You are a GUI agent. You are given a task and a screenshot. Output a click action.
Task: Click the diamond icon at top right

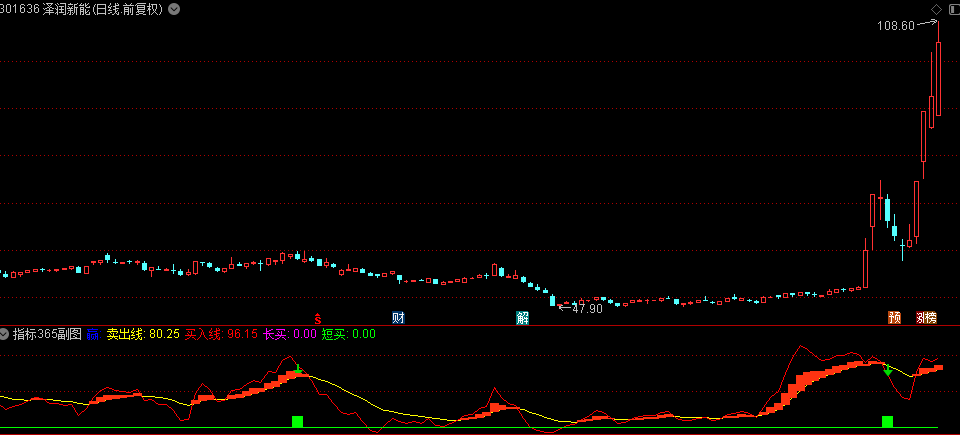(936, 9)
